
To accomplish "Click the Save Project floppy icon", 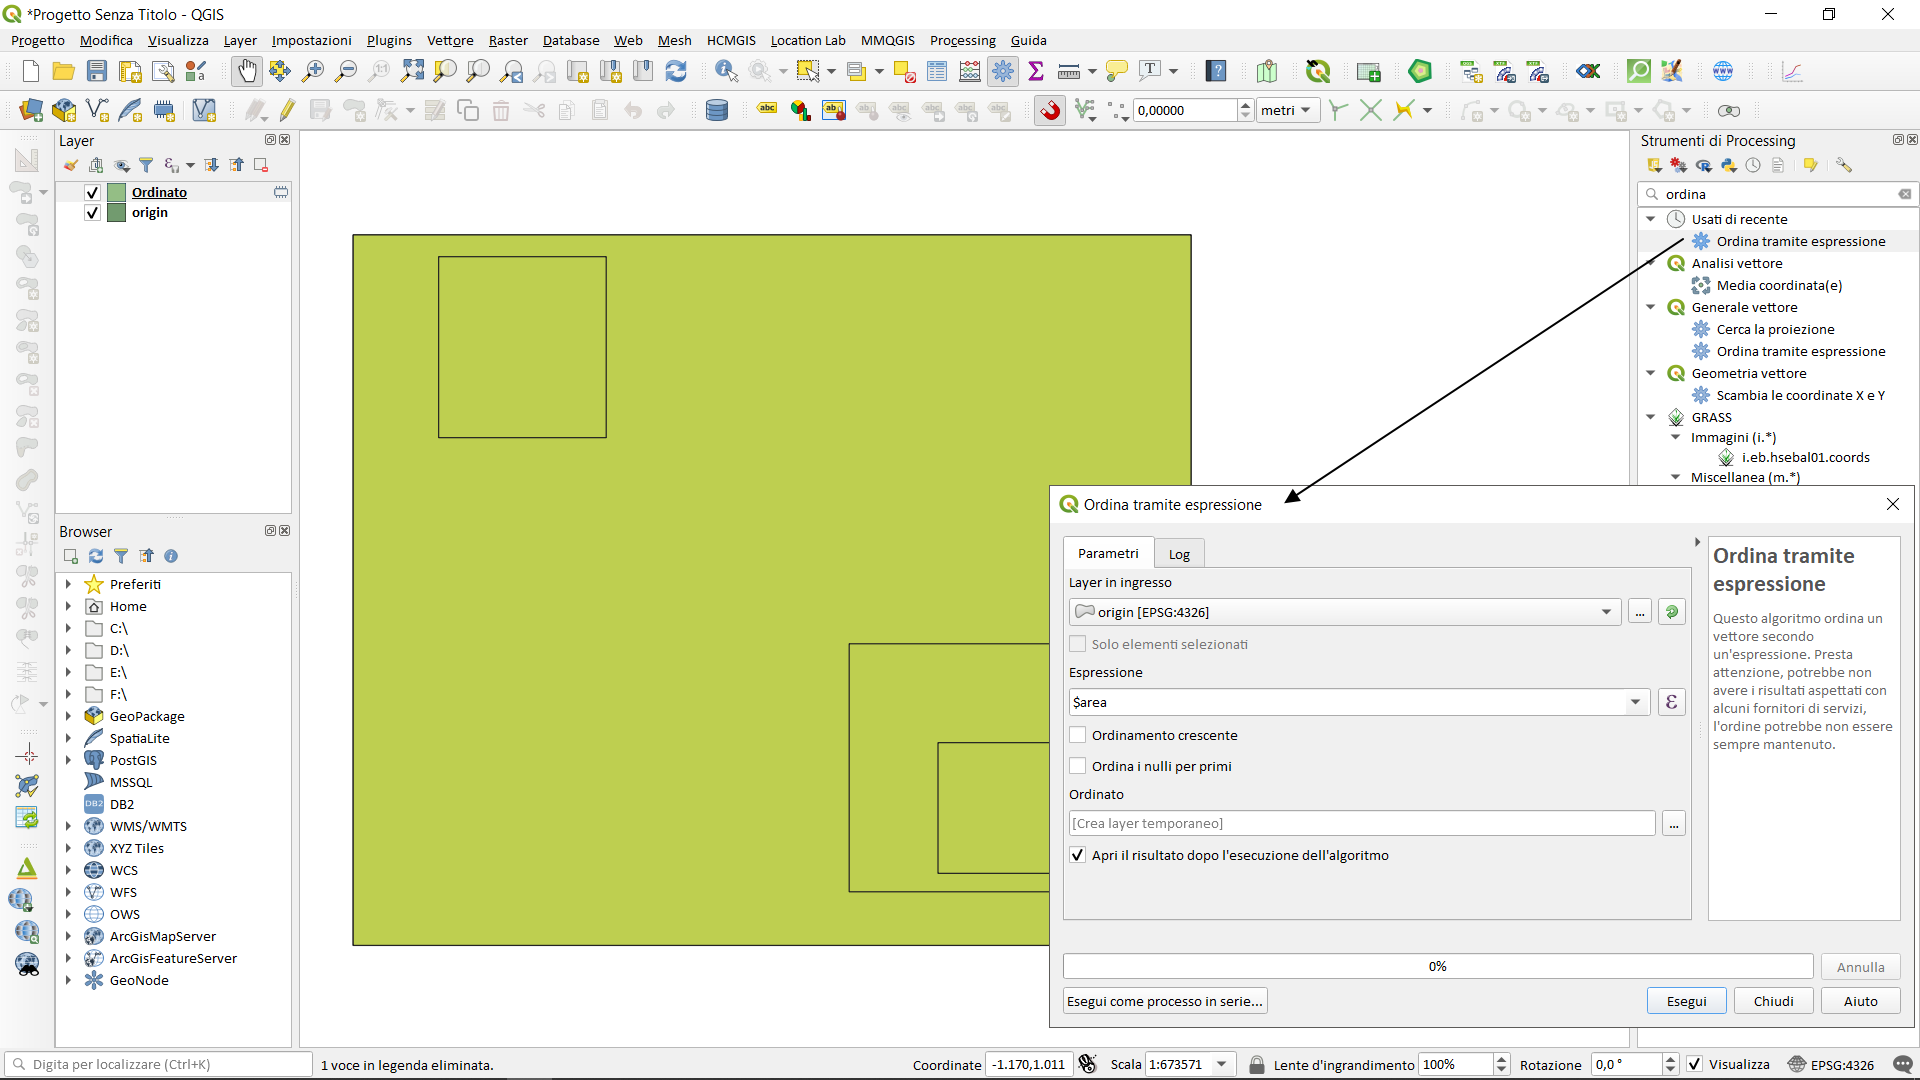I will pyautogui.click(x=97, y=71).
